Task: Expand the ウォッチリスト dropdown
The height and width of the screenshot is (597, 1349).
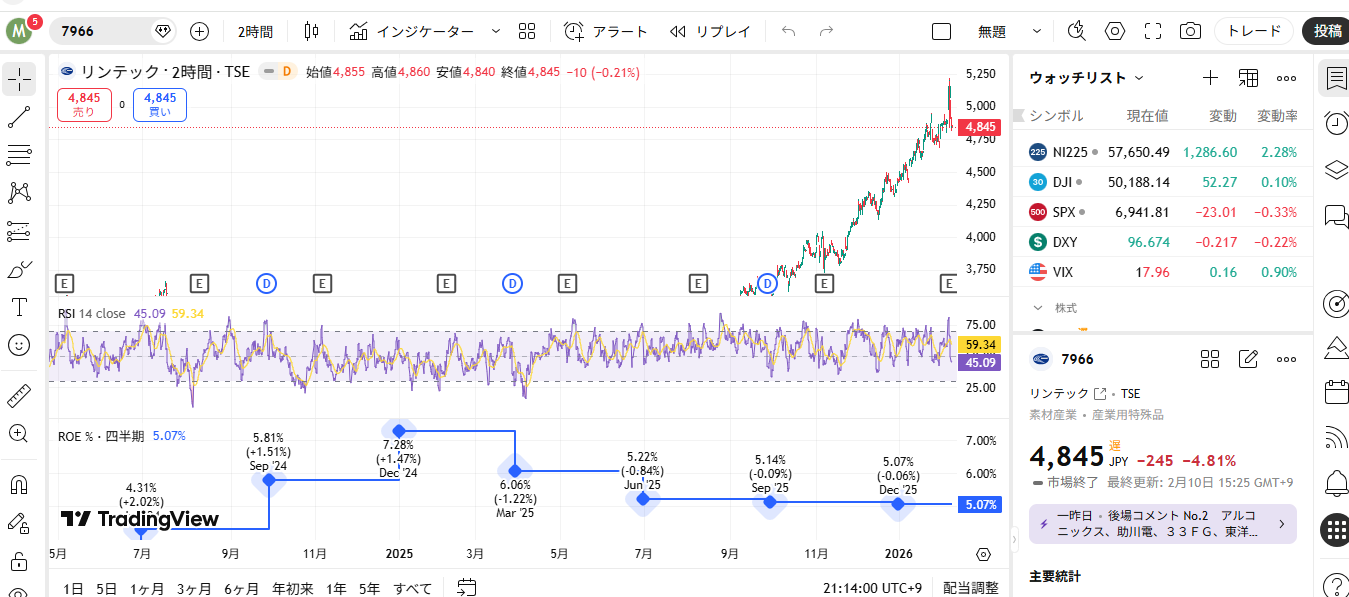Action: coord(1139,78)
